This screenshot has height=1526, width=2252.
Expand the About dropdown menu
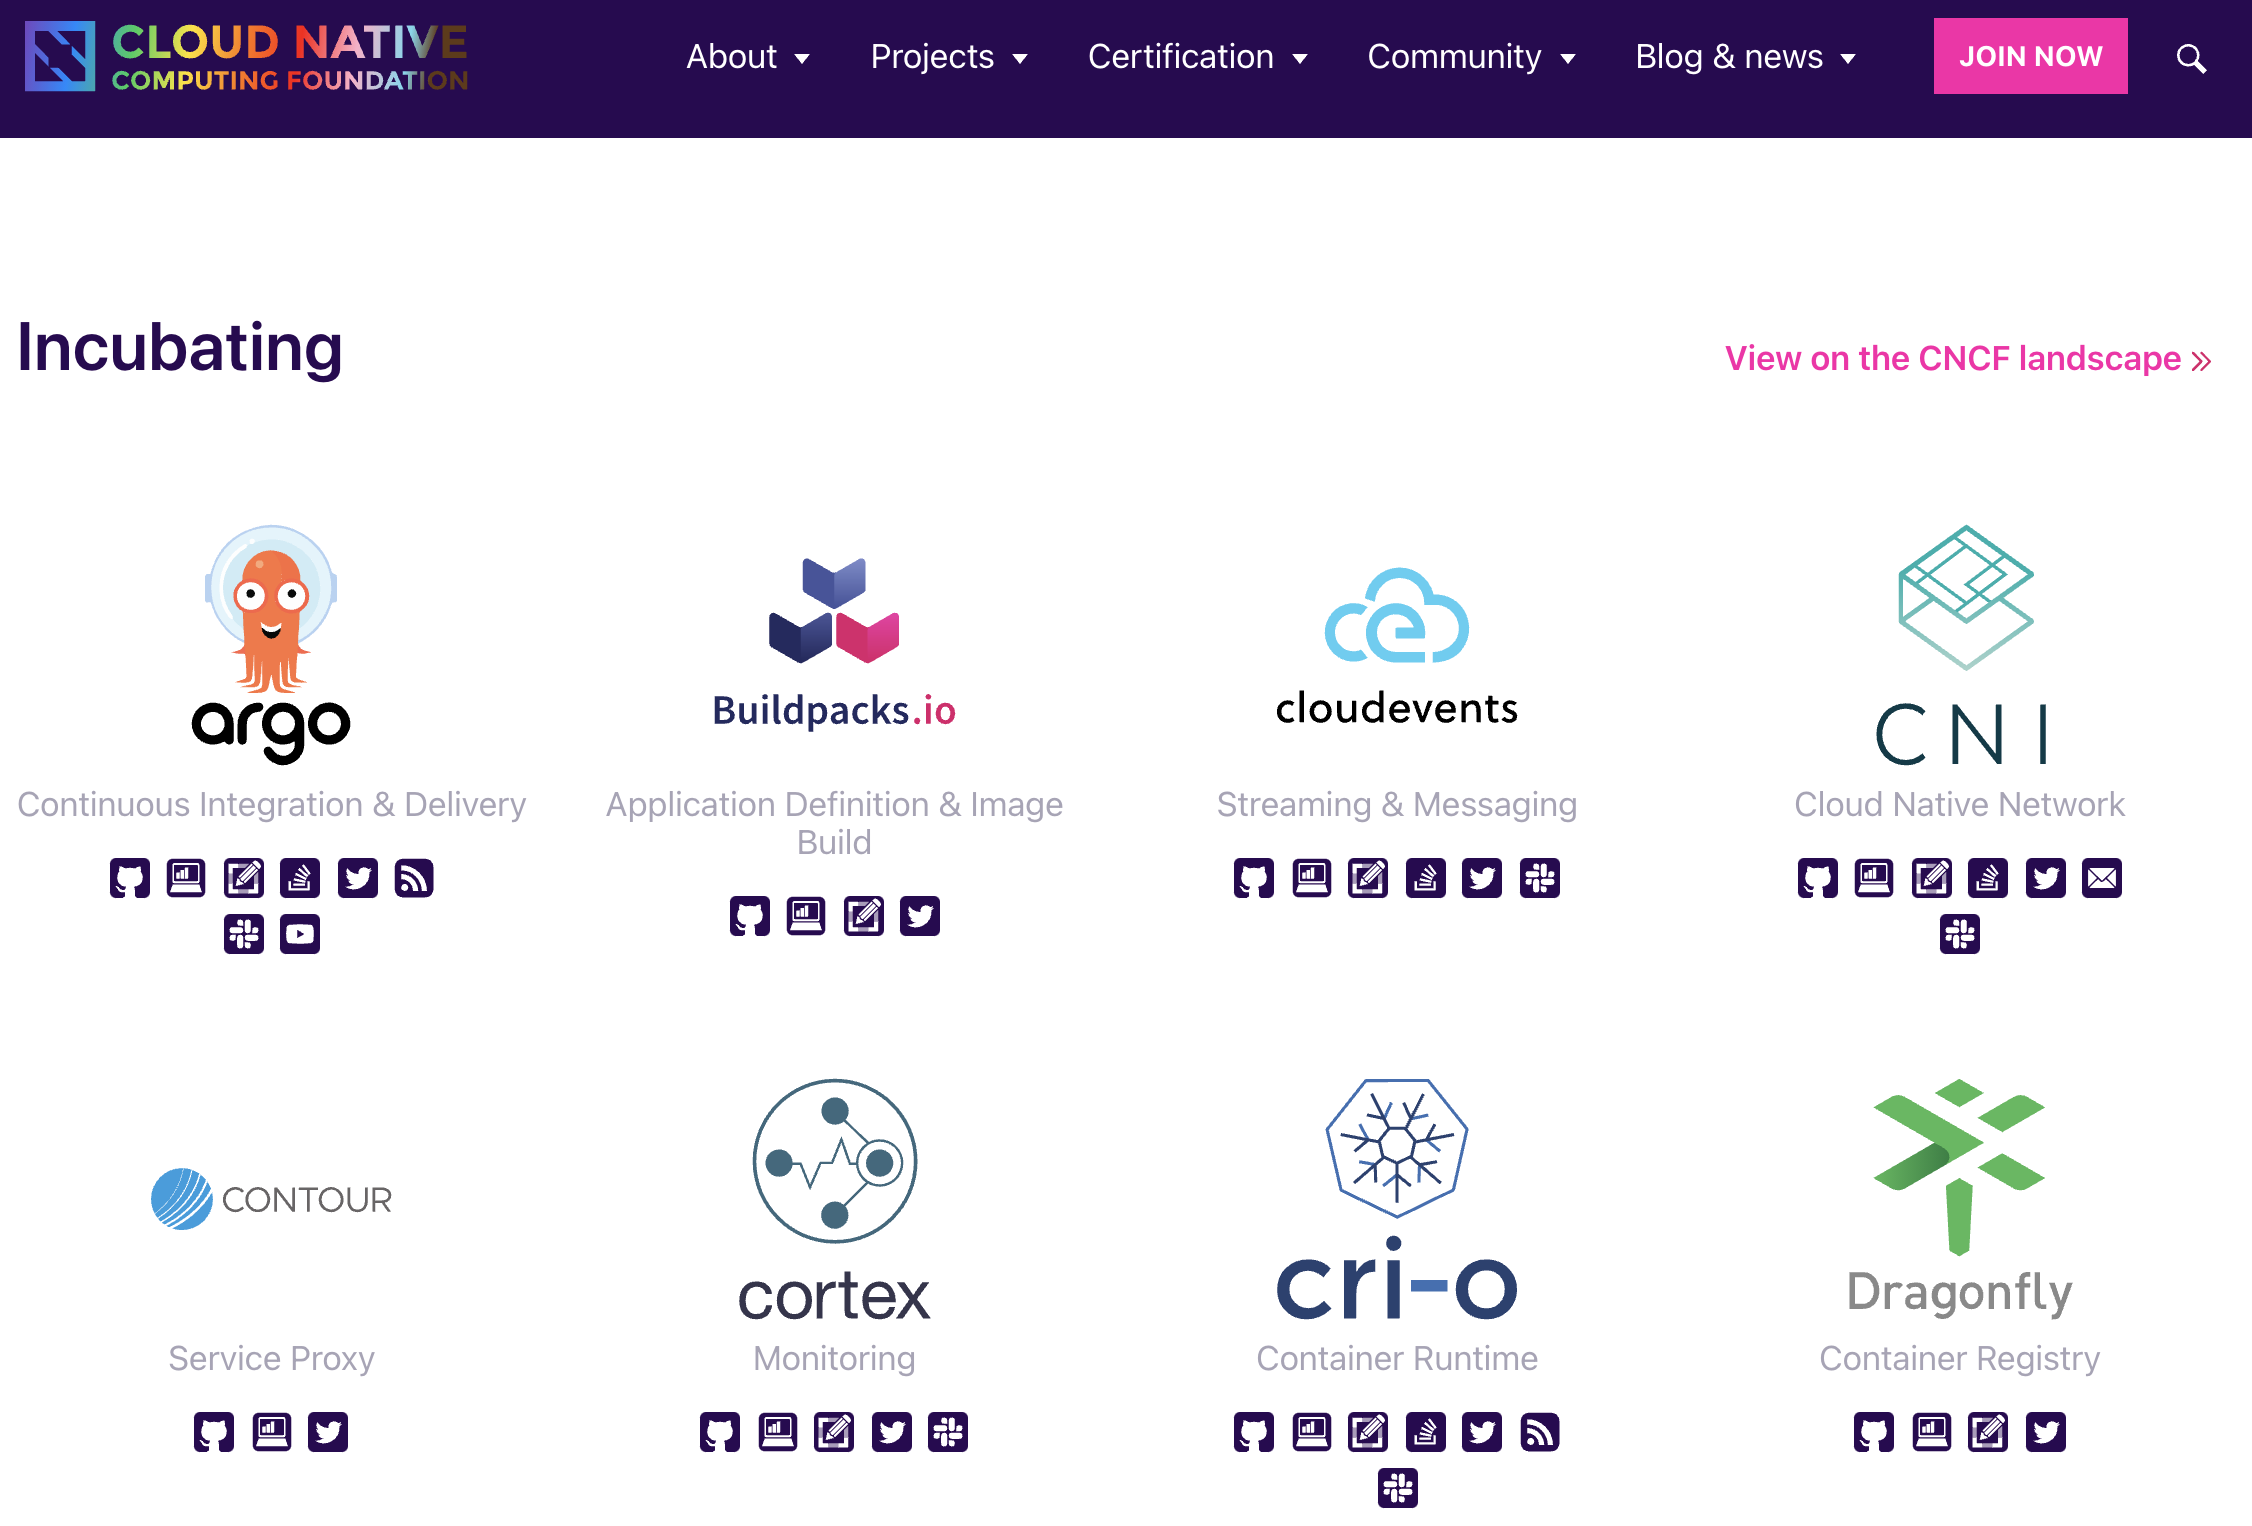coord(748,57)
